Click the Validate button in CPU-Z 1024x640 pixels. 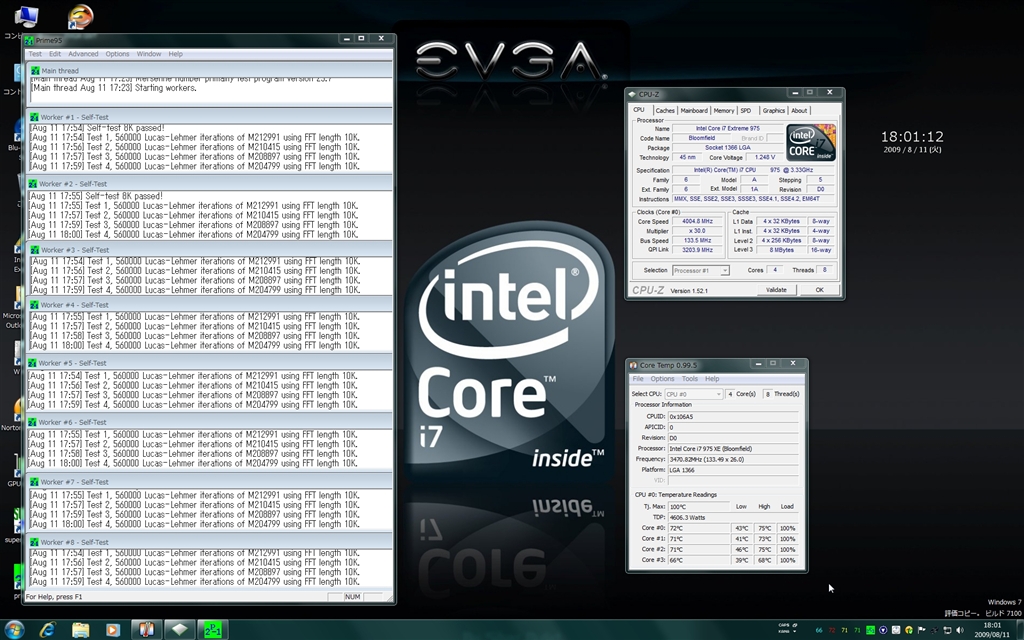tap(776, 289)
